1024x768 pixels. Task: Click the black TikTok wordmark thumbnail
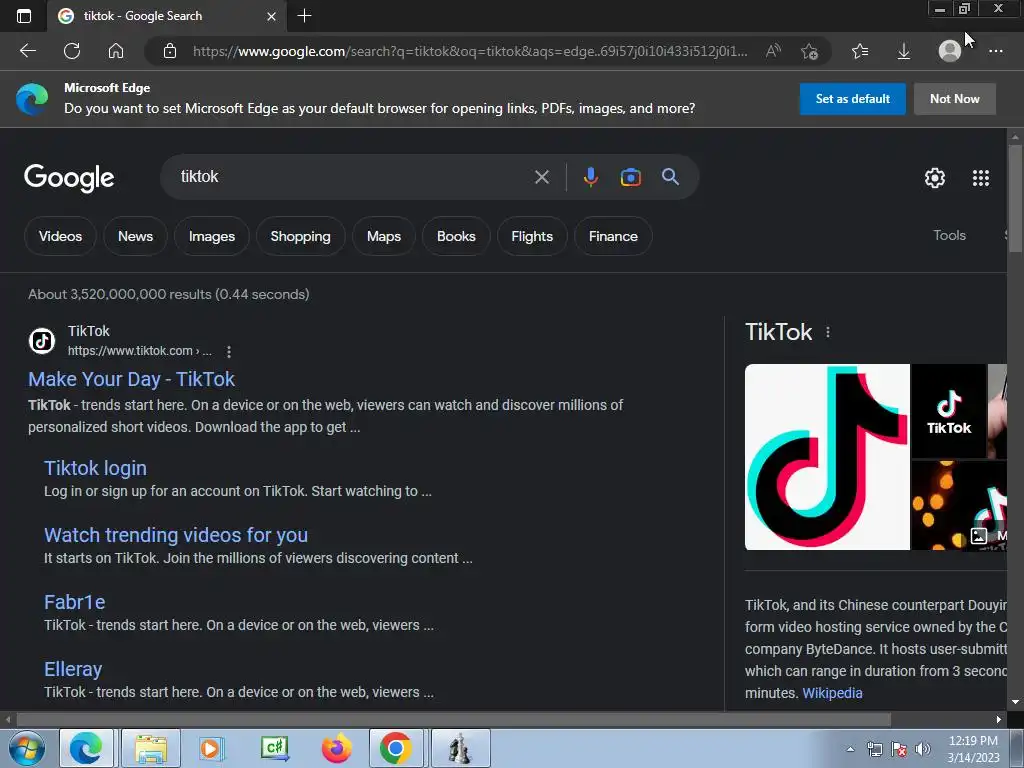point(948,411)
